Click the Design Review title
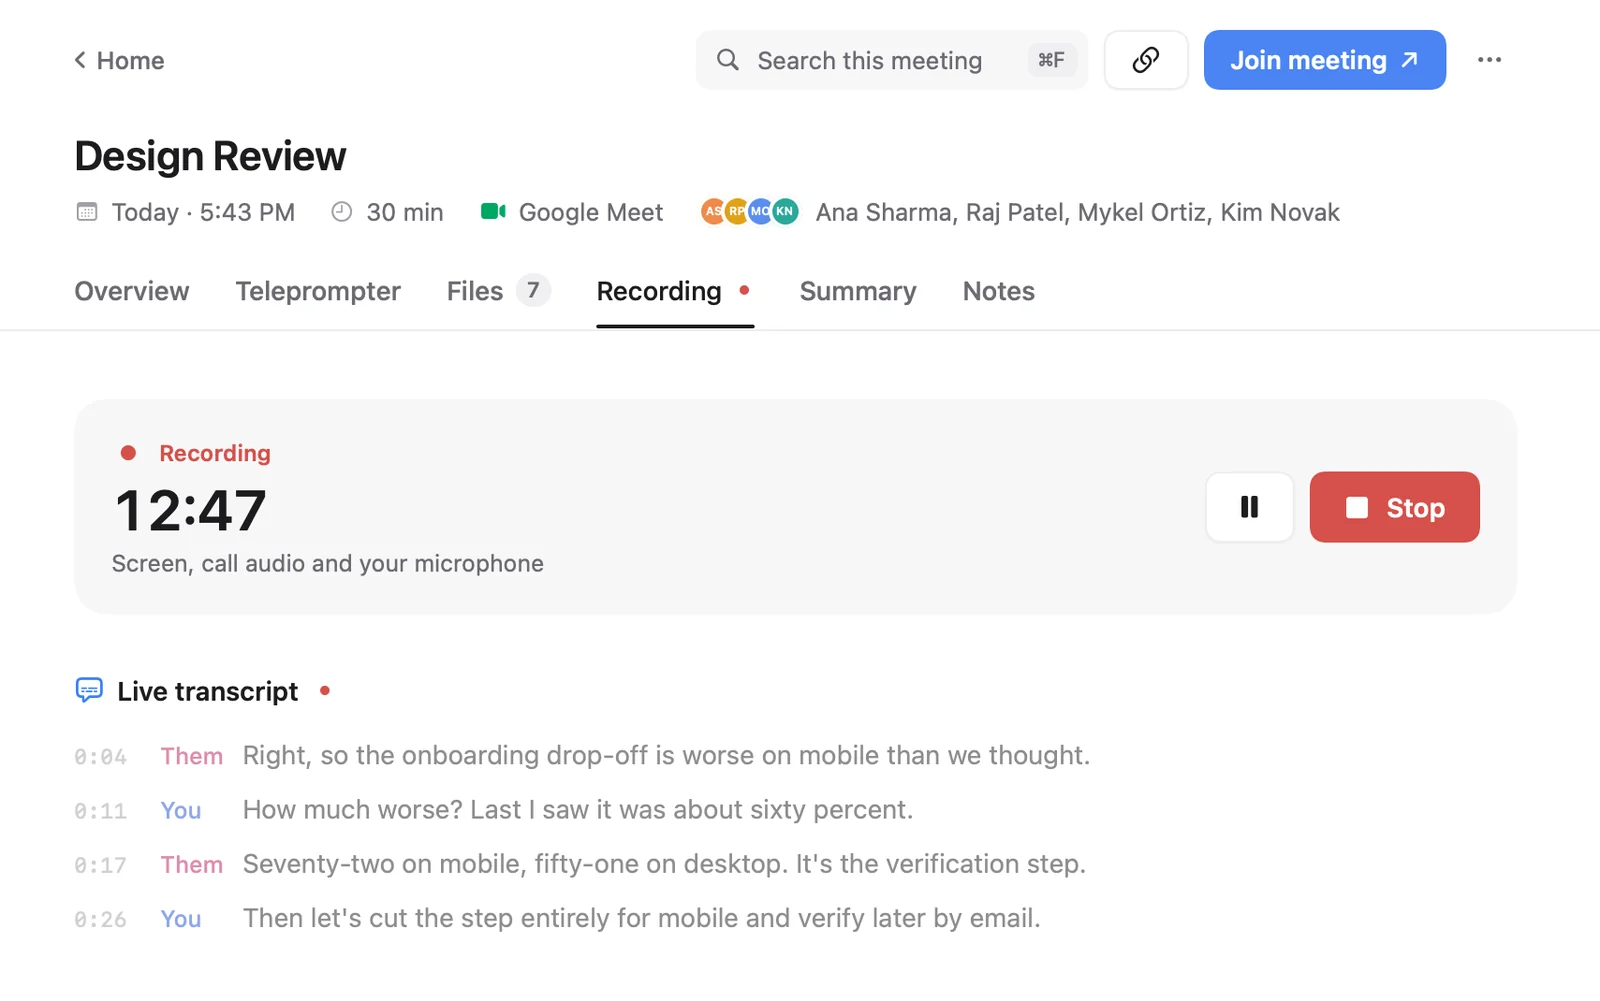1600x1001 pixels. point(210,156)
